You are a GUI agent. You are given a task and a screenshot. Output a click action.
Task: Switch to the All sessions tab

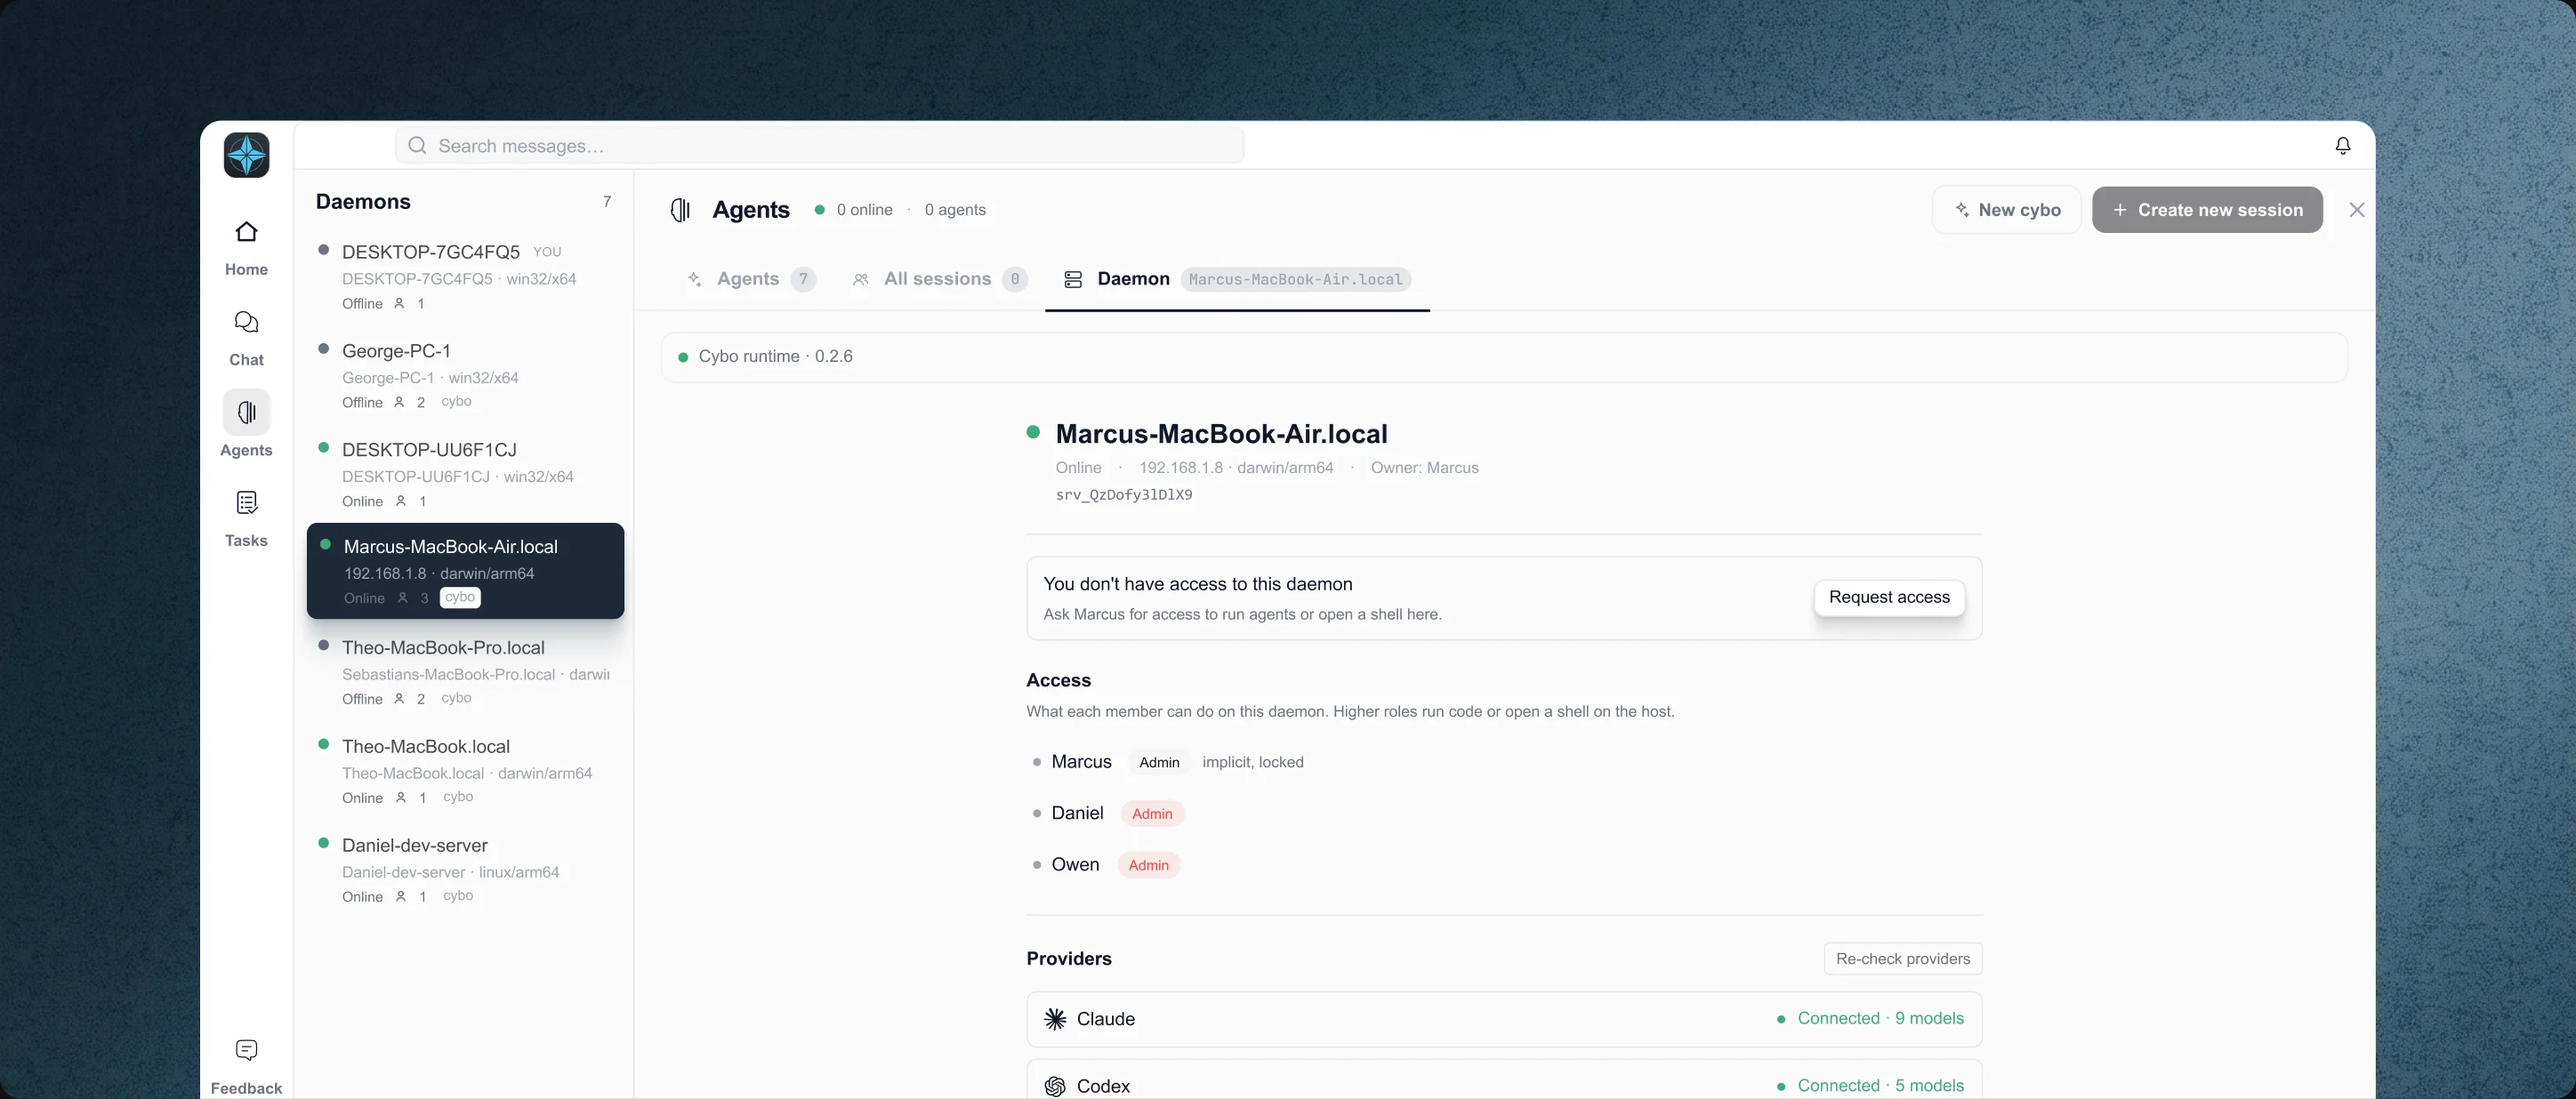(x=939, y=279)
